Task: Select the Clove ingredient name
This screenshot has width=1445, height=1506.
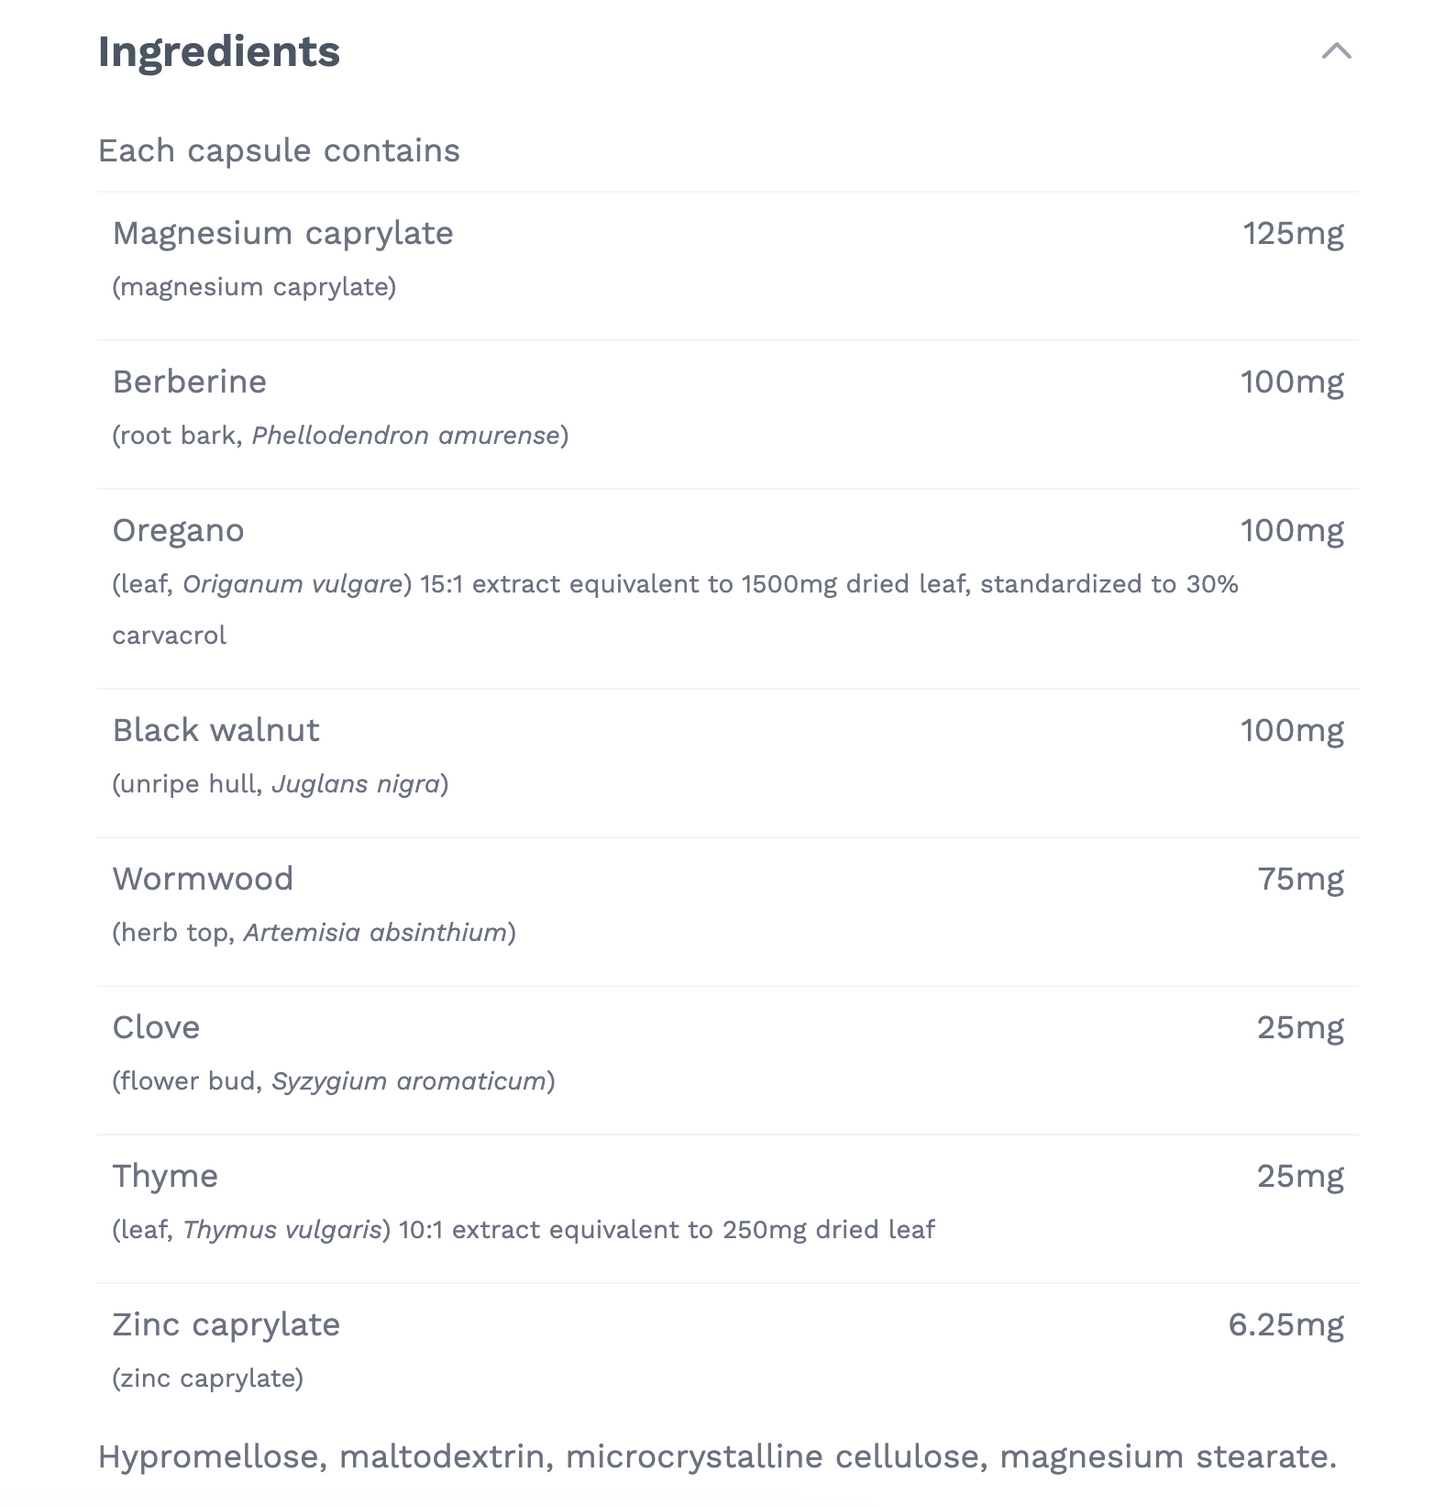Action: pos(156,1028)
